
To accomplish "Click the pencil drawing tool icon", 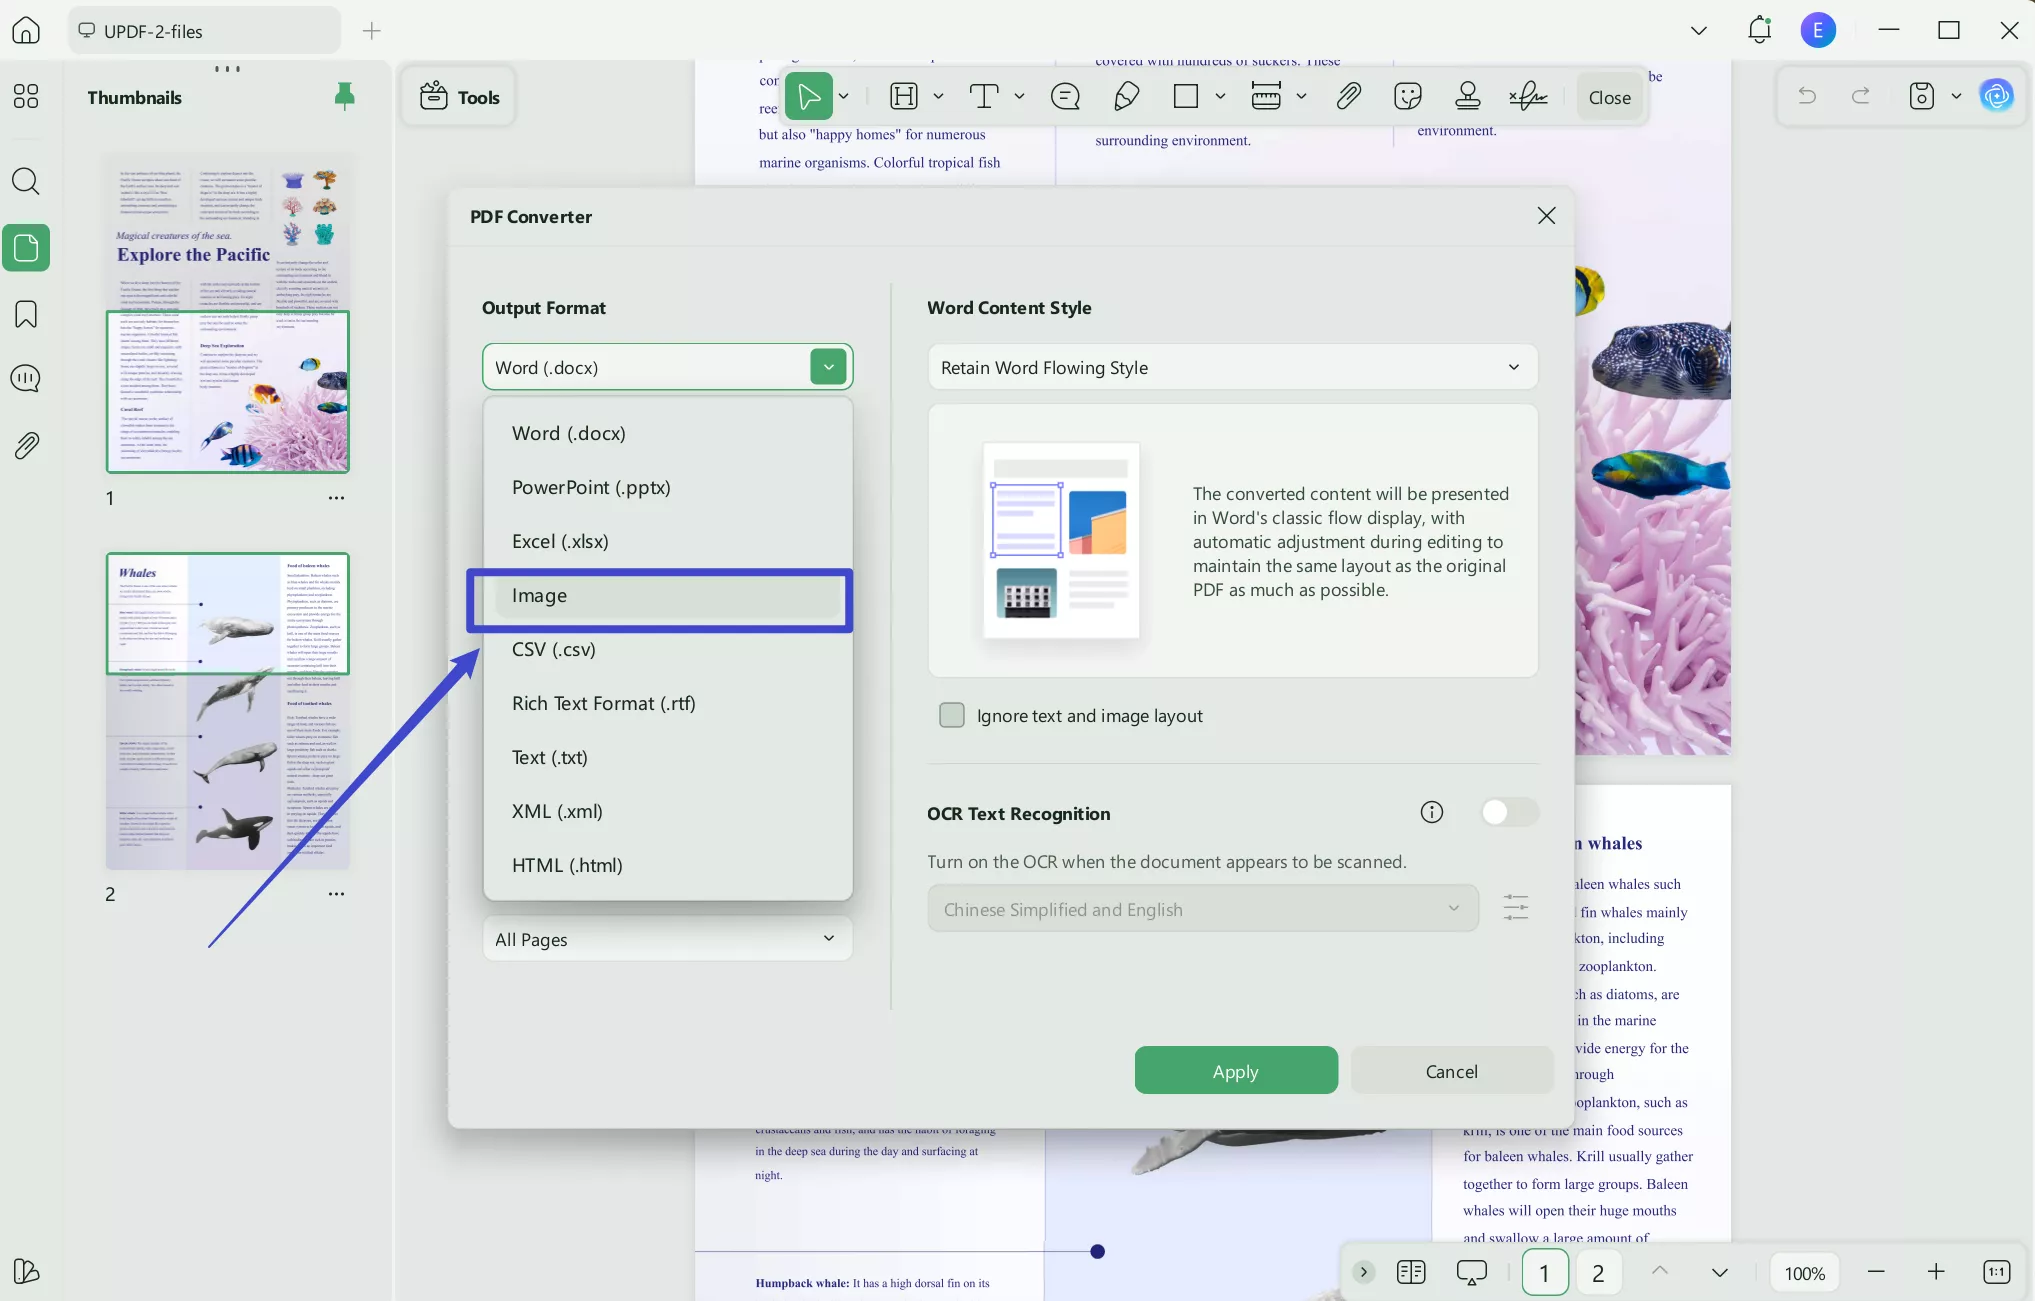I will point(1126,96).
